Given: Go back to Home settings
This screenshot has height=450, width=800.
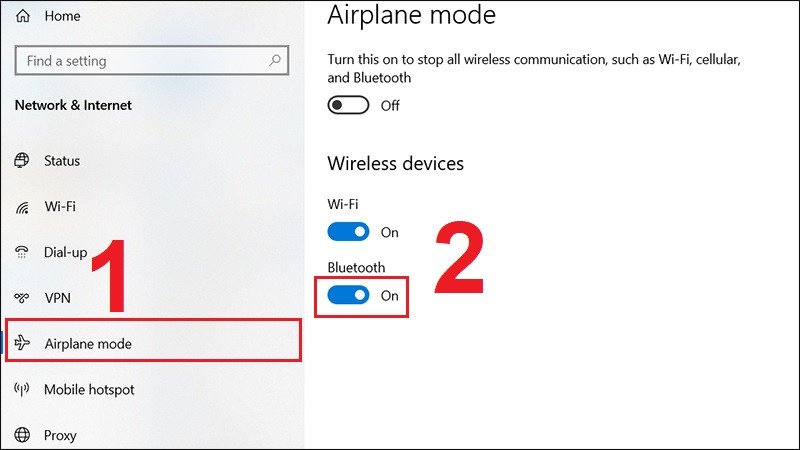Looking at the screenshot, I should point(63,16).
